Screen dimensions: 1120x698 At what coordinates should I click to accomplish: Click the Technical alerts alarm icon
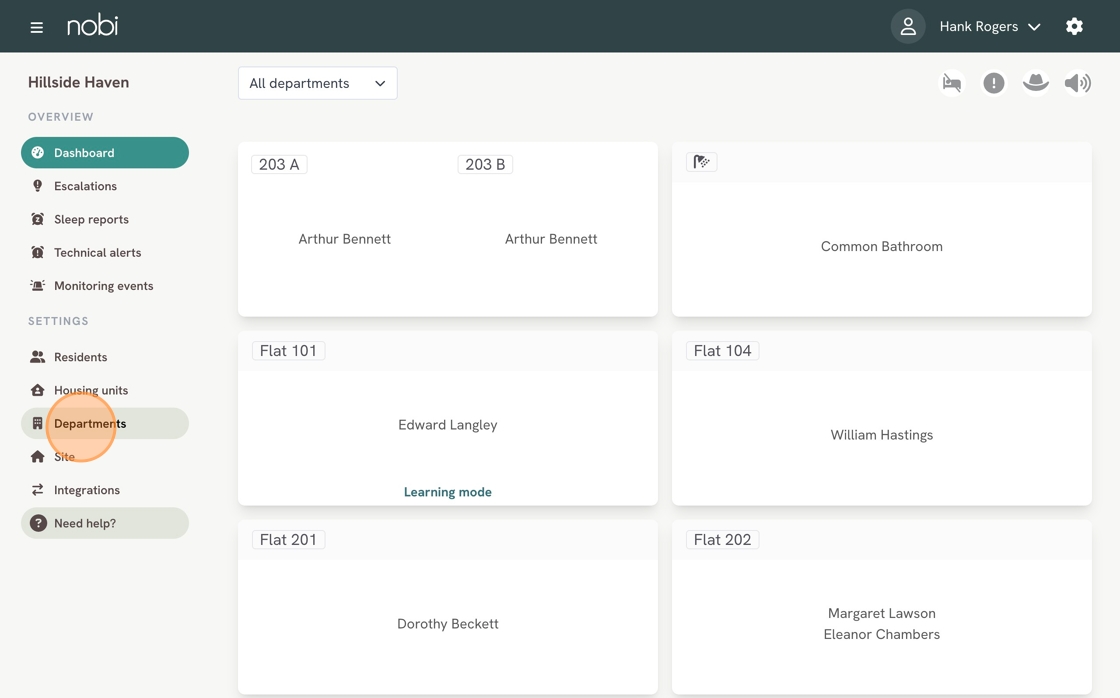pyautogui.click(x=37, y=252)
